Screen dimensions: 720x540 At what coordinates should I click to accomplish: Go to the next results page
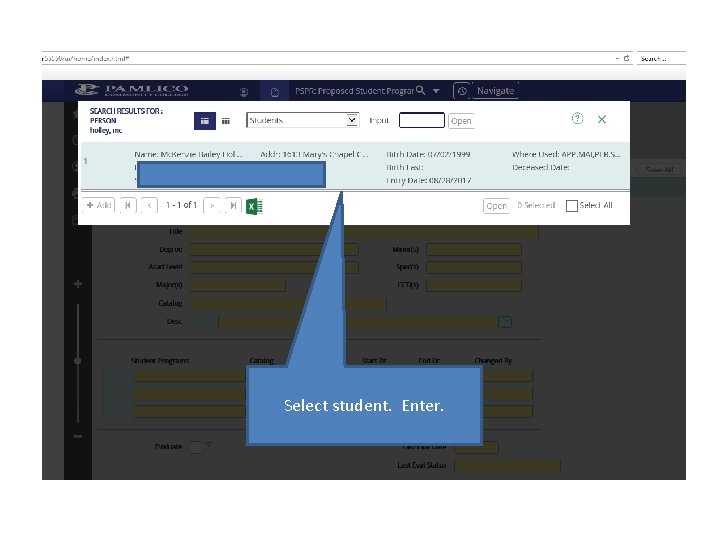pos(212,205)
